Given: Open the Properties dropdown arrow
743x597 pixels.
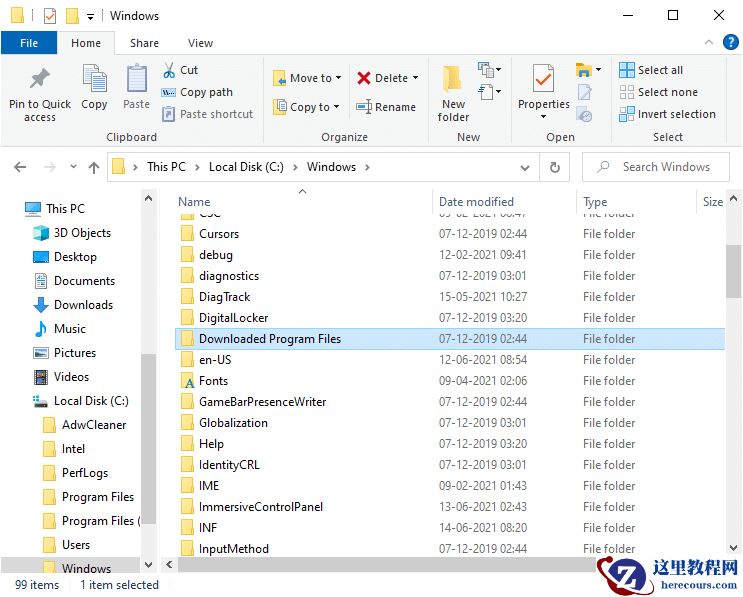Looking at the screenshot, I should 544,117.
